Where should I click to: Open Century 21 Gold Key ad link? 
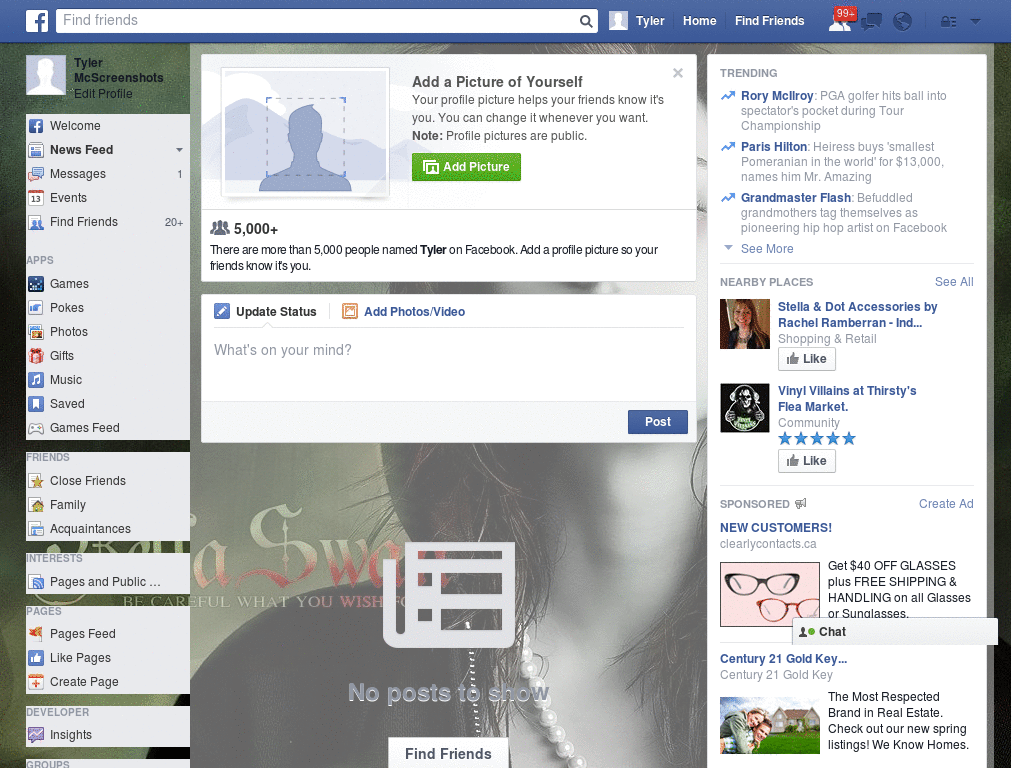[x=783, y=659]
